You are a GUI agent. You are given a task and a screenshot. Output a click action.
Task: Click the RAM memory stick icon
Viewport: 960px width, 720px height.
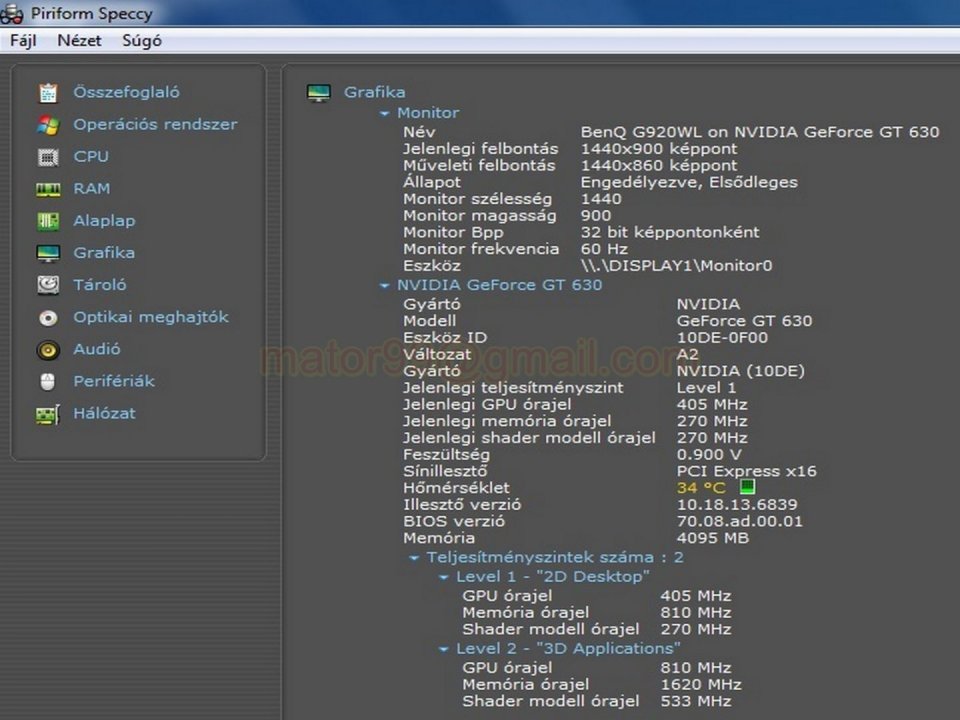pyautogui.click(x=48, y=189)
